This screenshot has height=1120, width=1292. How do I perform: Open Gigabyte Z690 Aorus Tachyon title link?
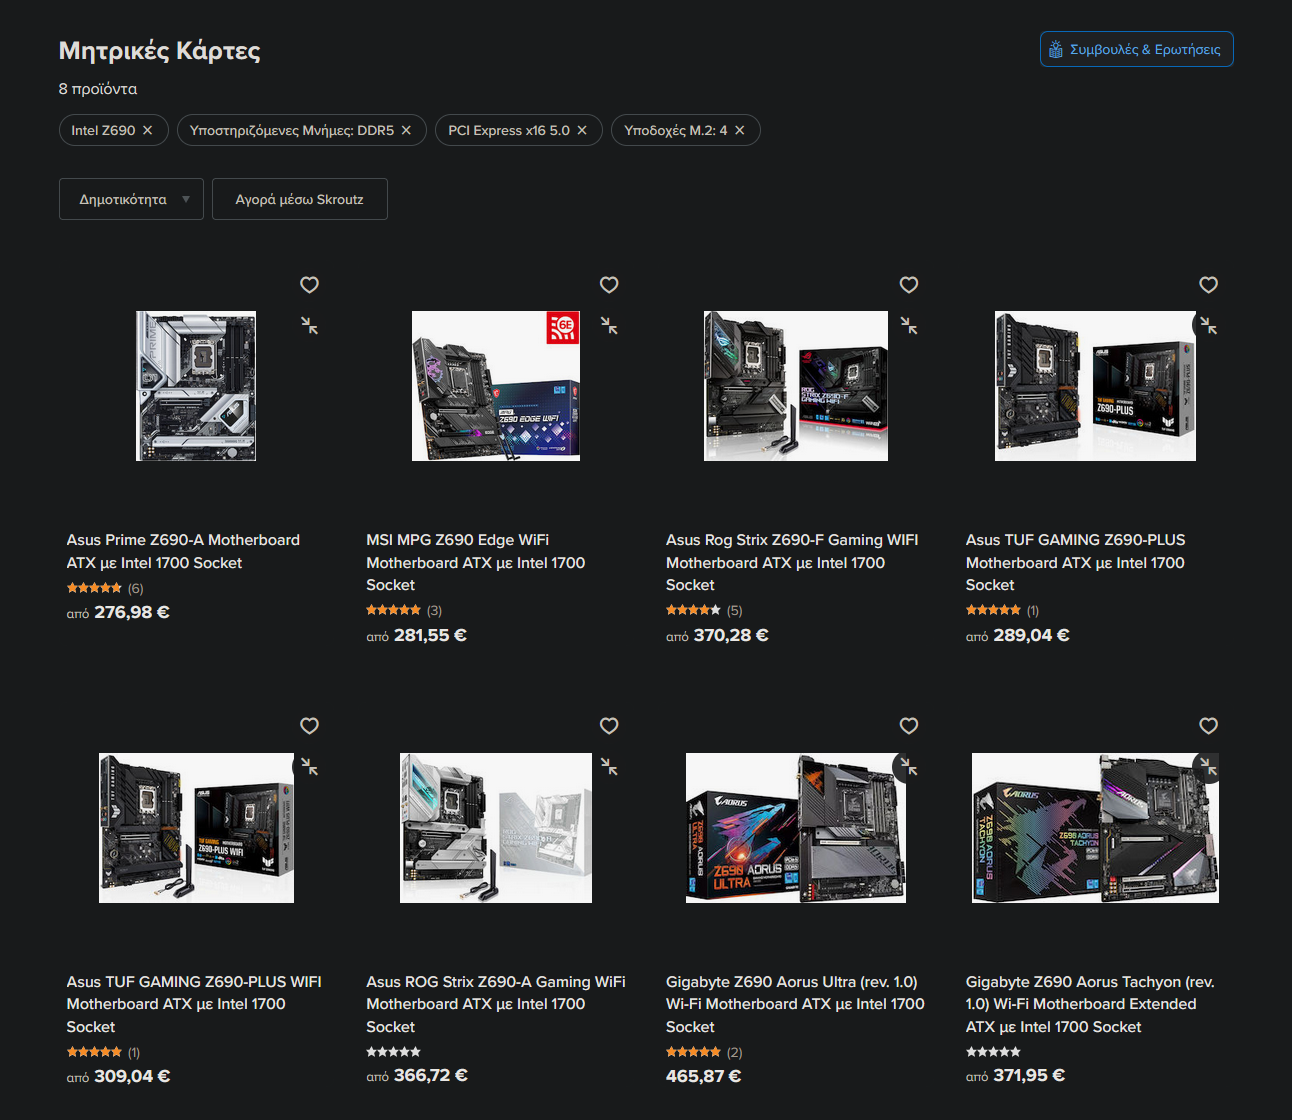point(1090,1004)
